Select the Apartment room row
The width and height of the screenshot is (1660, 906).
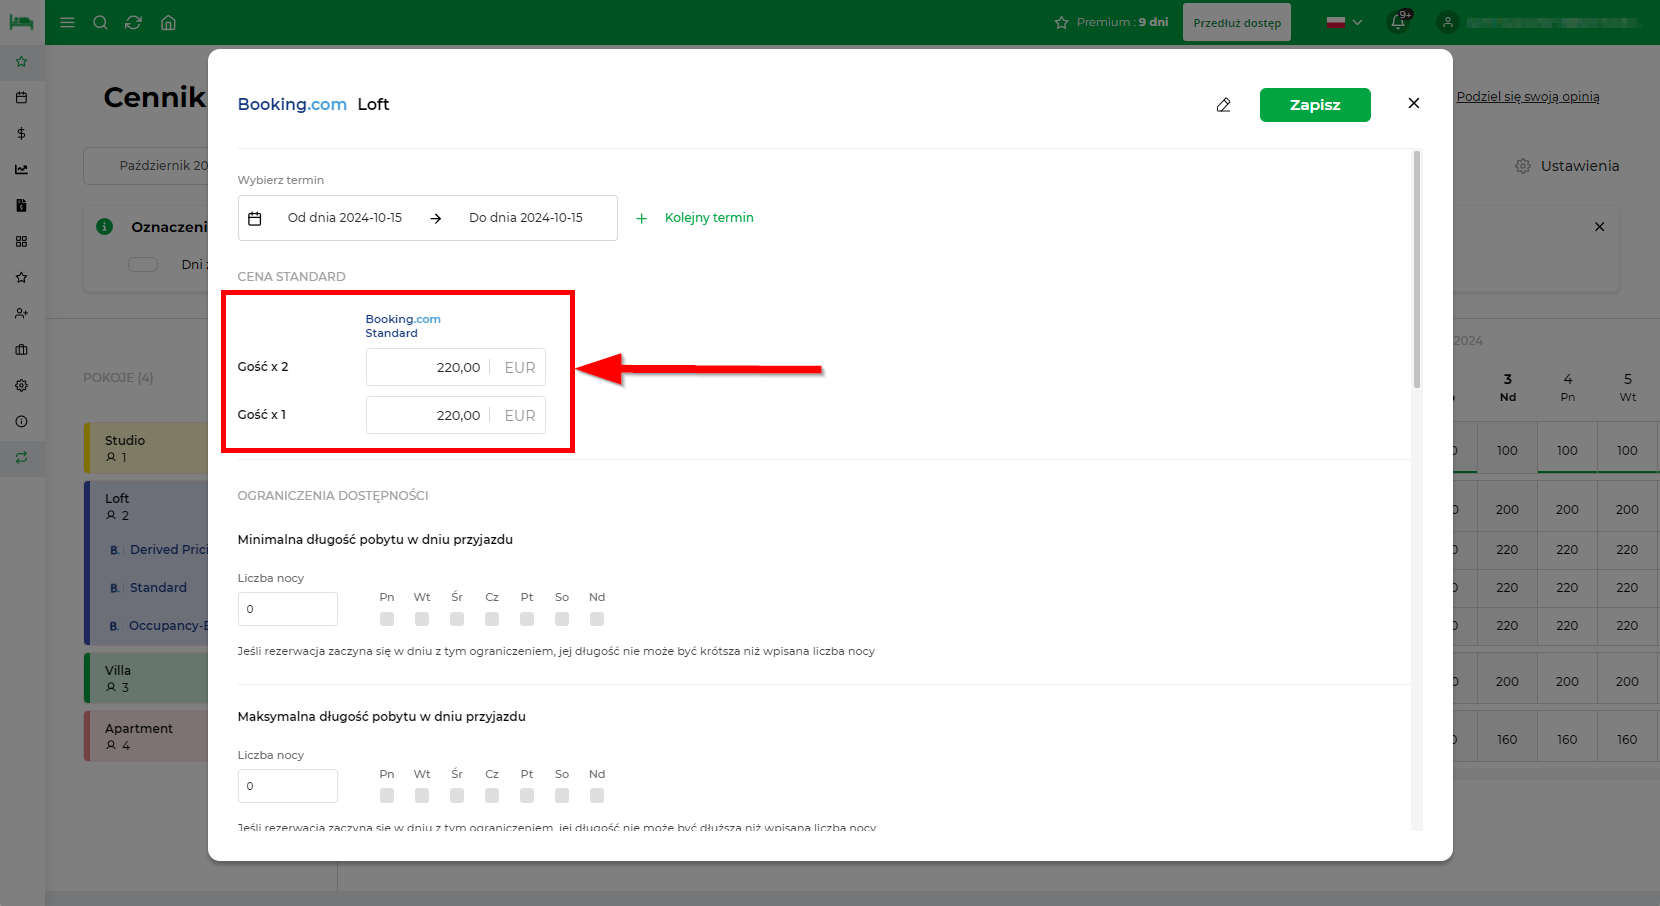click(146, 736)
